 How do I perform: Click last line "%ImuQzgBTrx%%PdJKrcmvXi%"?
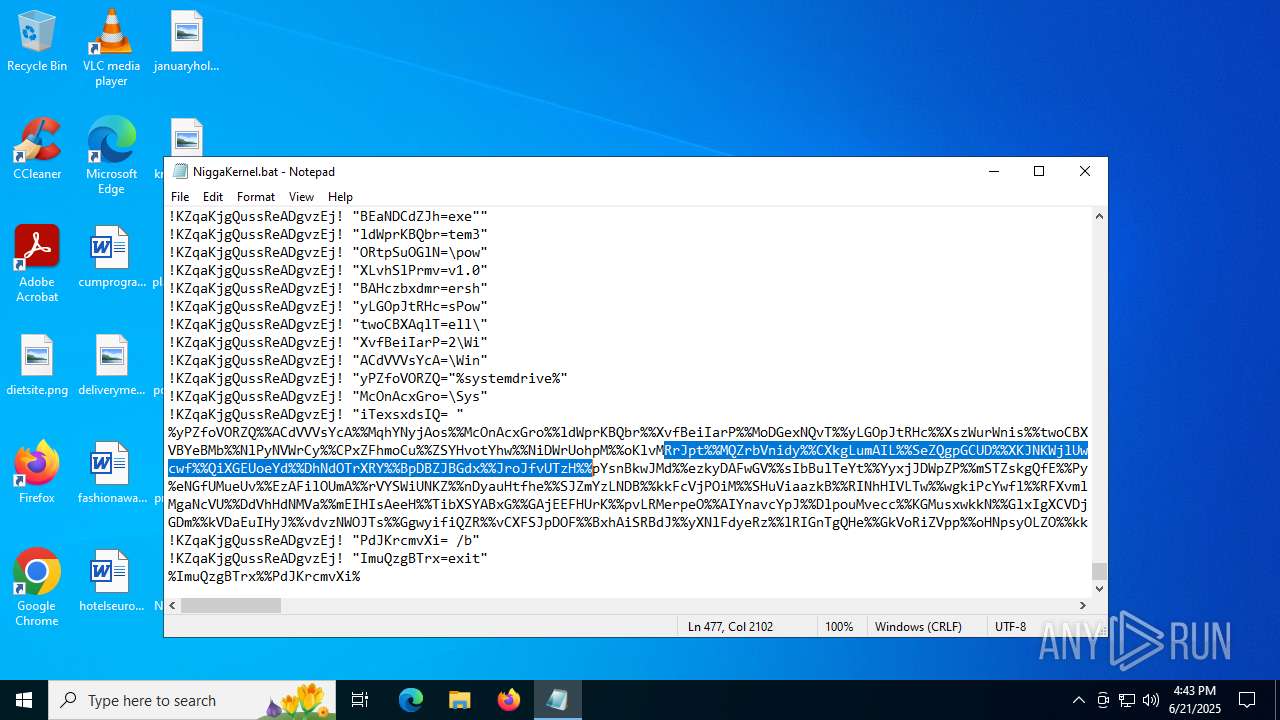(264, 576)
